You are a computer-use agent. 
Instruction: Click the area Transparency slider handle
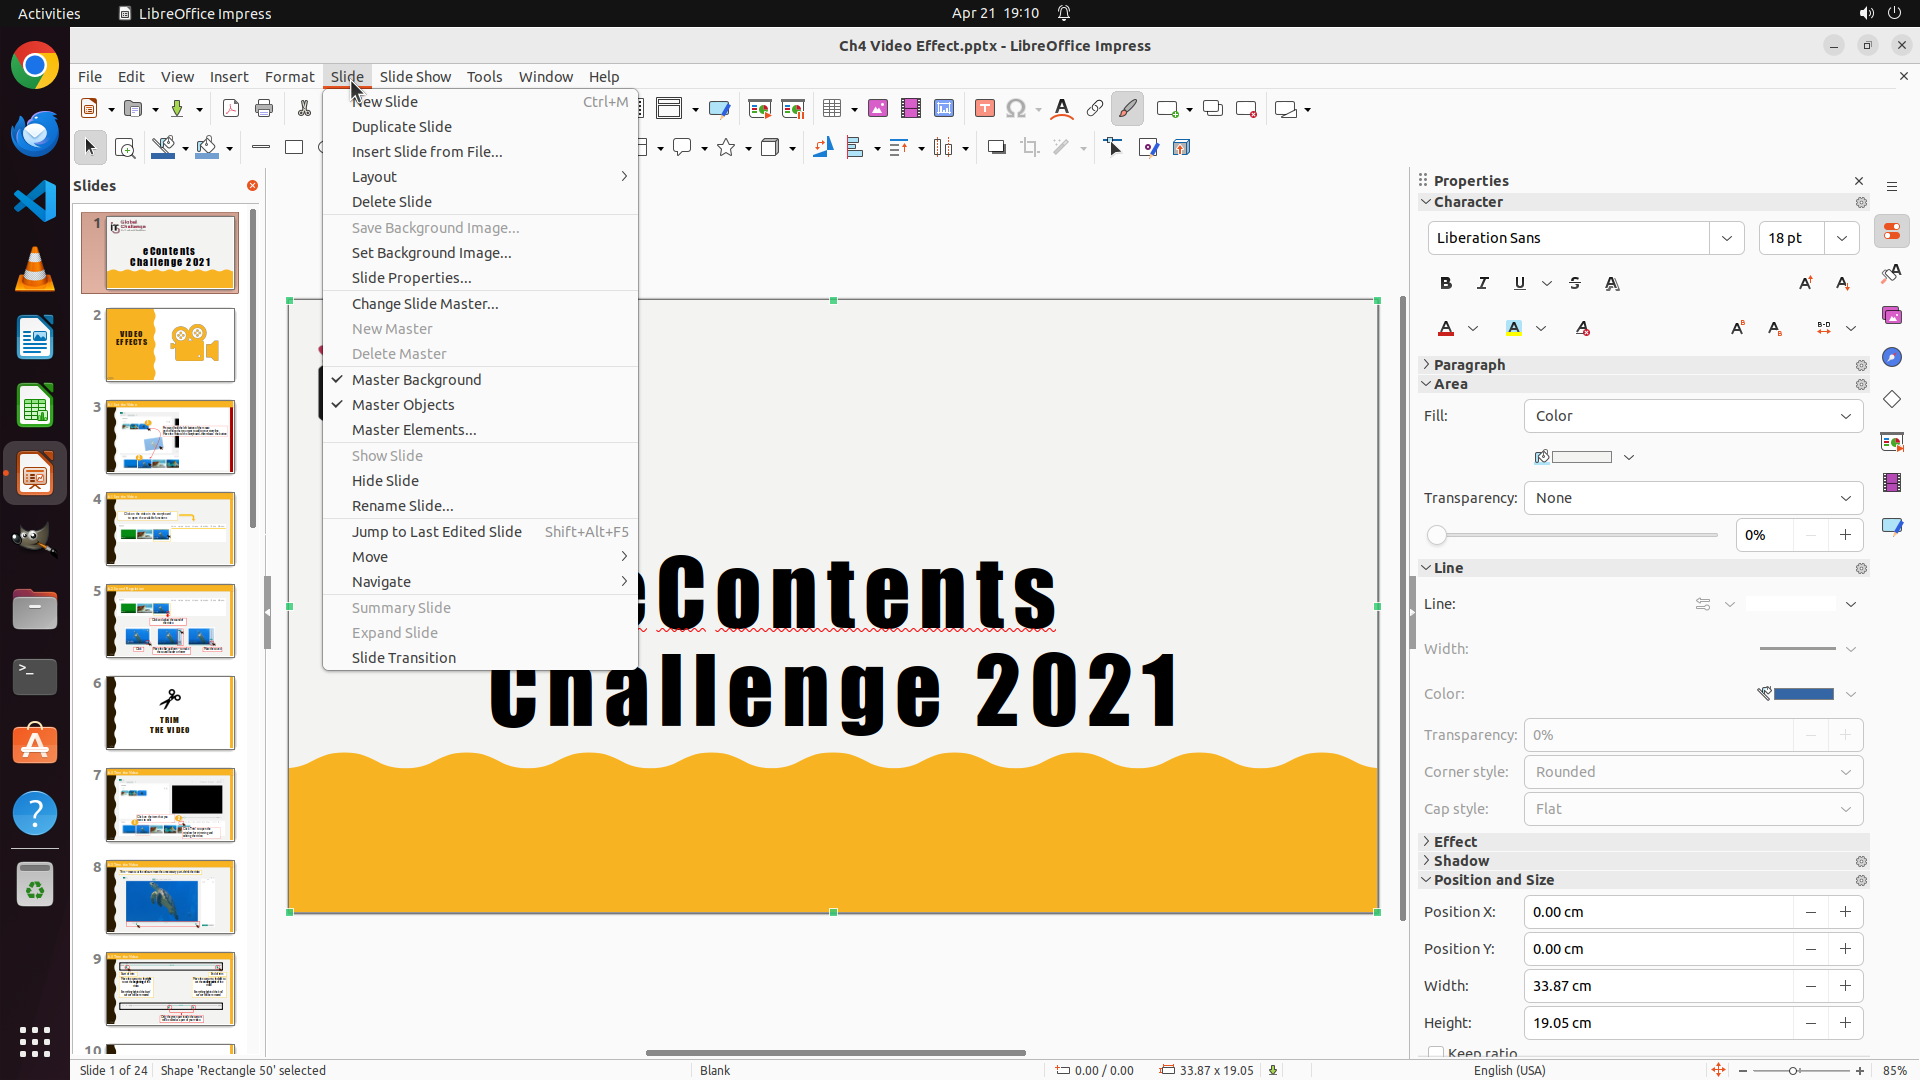pos(1437,535)
